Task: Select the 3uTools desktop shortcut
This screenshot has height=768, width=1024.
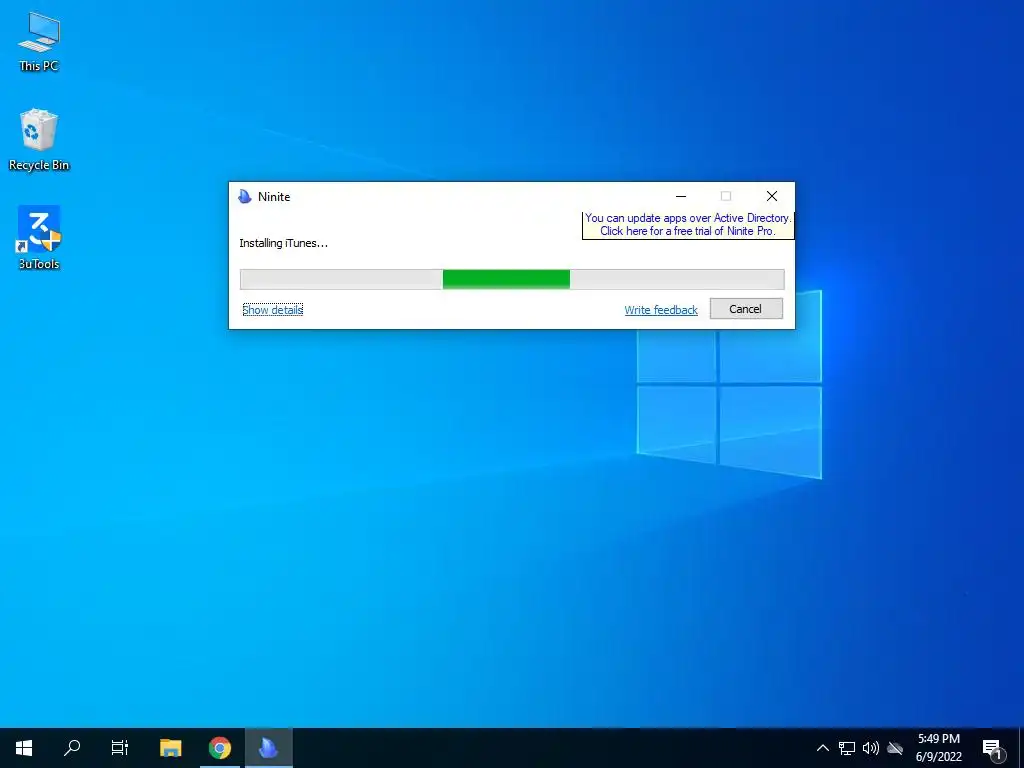Action: pos(39,238)
